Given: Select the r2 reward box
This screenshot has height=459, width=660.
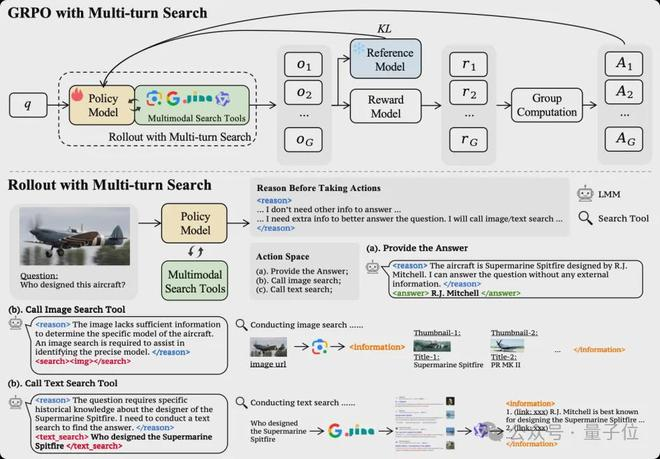Looking at the screenshot, I should tap(468, 92).
